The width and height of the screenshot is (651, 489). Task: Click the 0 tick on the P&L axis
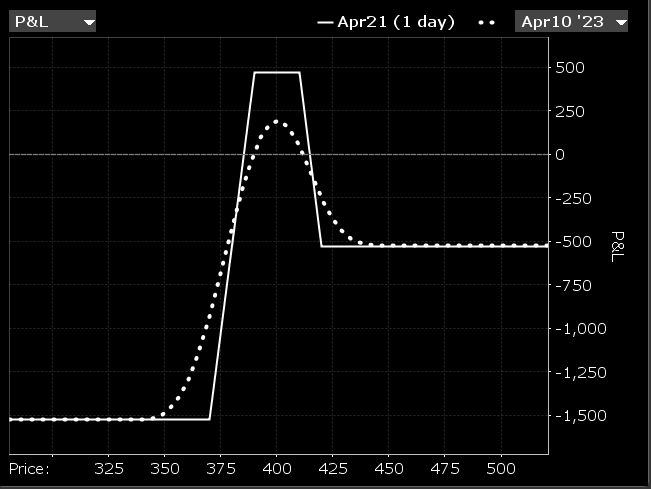tap(560, 155)
